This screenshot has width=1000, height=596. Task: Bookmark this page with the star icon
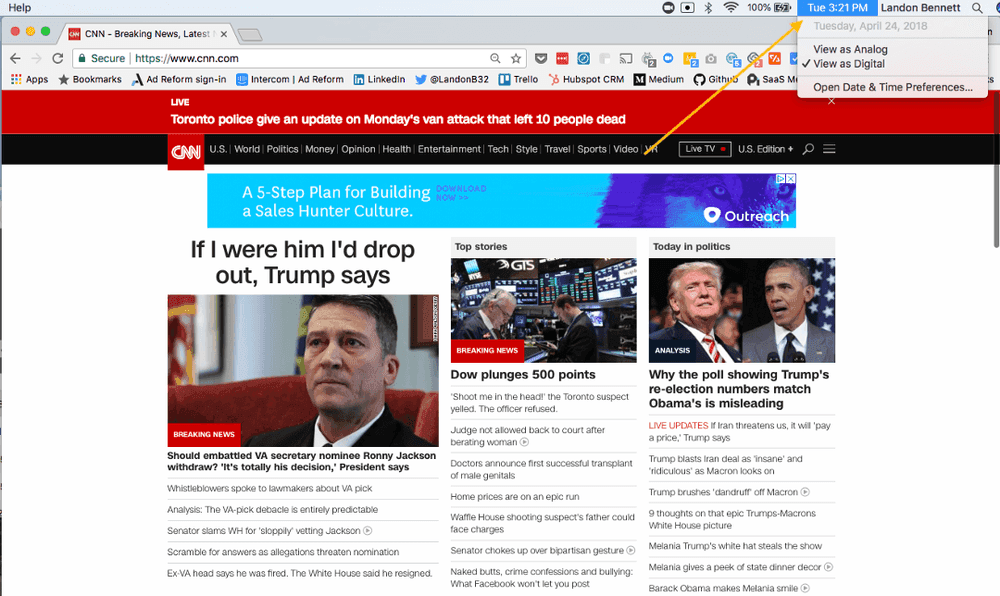point(515,58)
